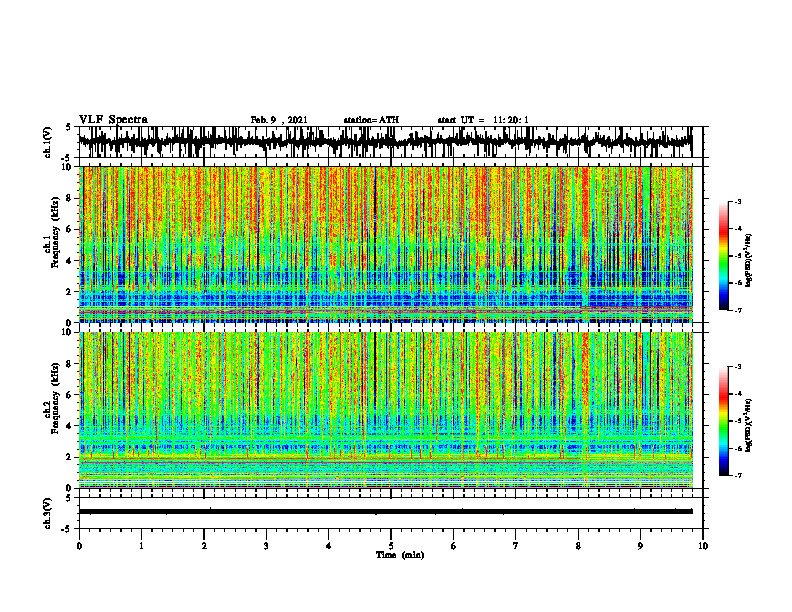The width and height of the screenshot is (792, 612).
Task: Click the "-3" label on ch.1 color bar
Action: point(737,201)
